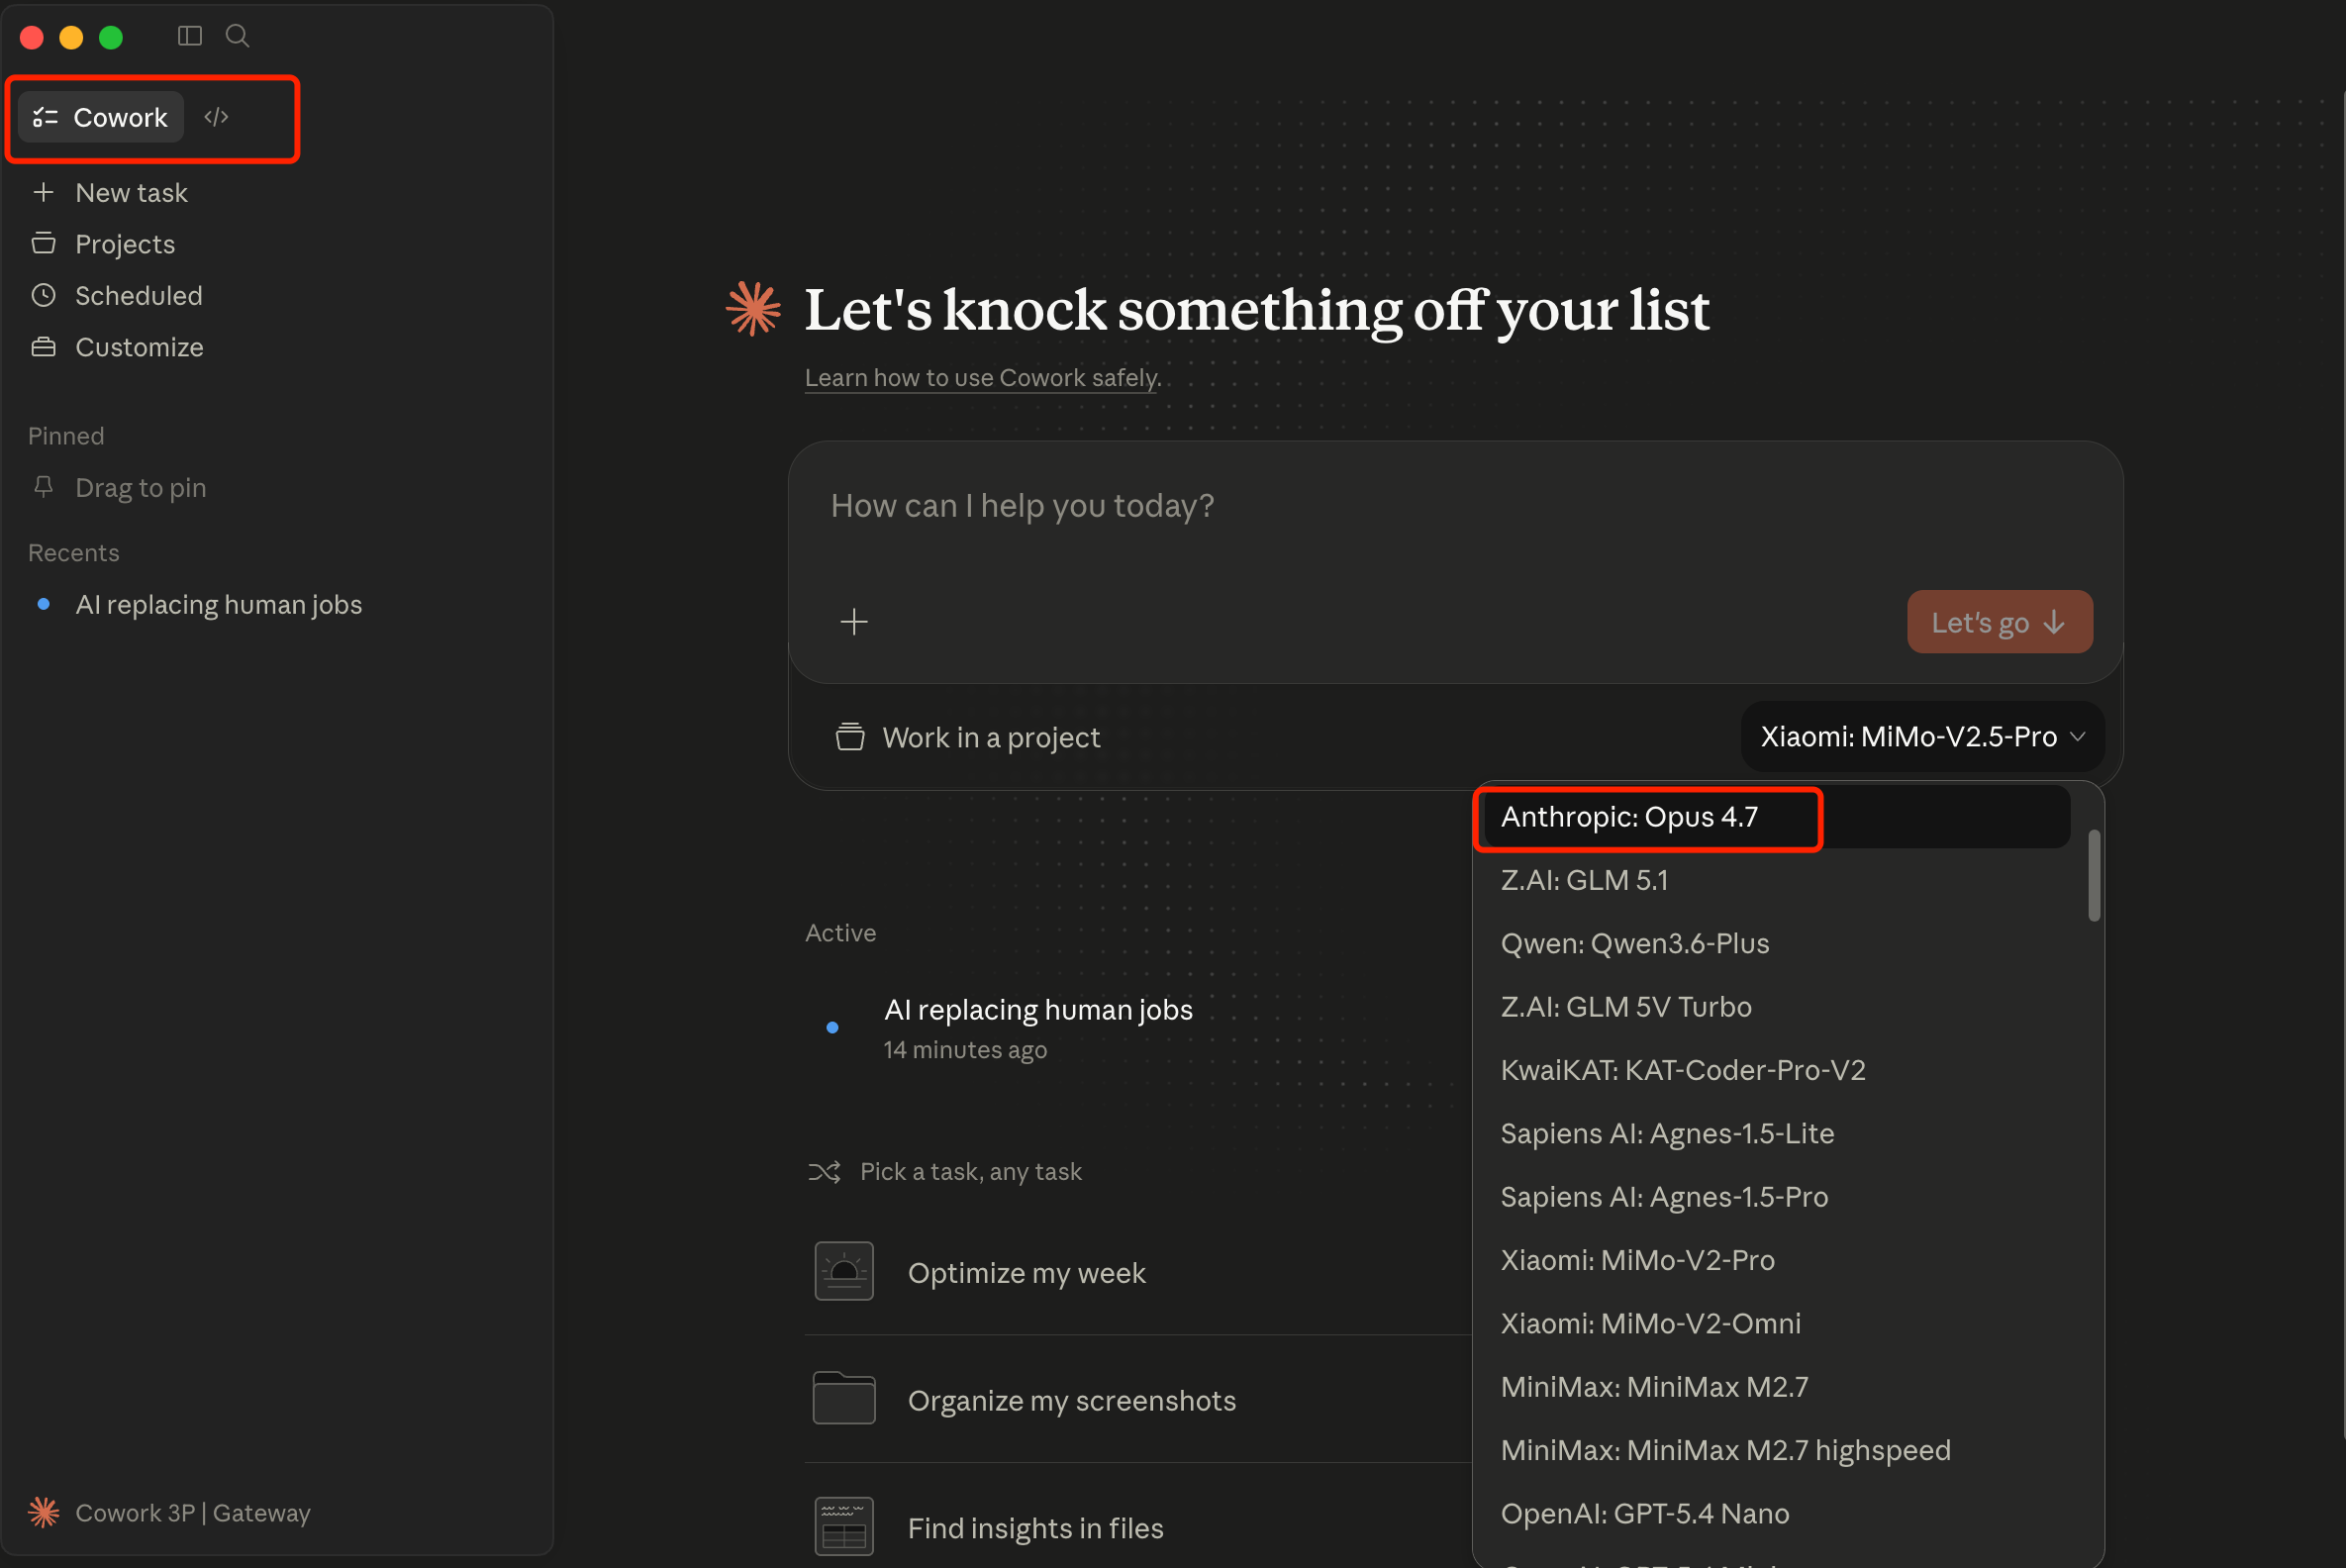Click the 14 minutes ago timestamp
The height and width of the screenshot is (1568, 2346).
965,1050
